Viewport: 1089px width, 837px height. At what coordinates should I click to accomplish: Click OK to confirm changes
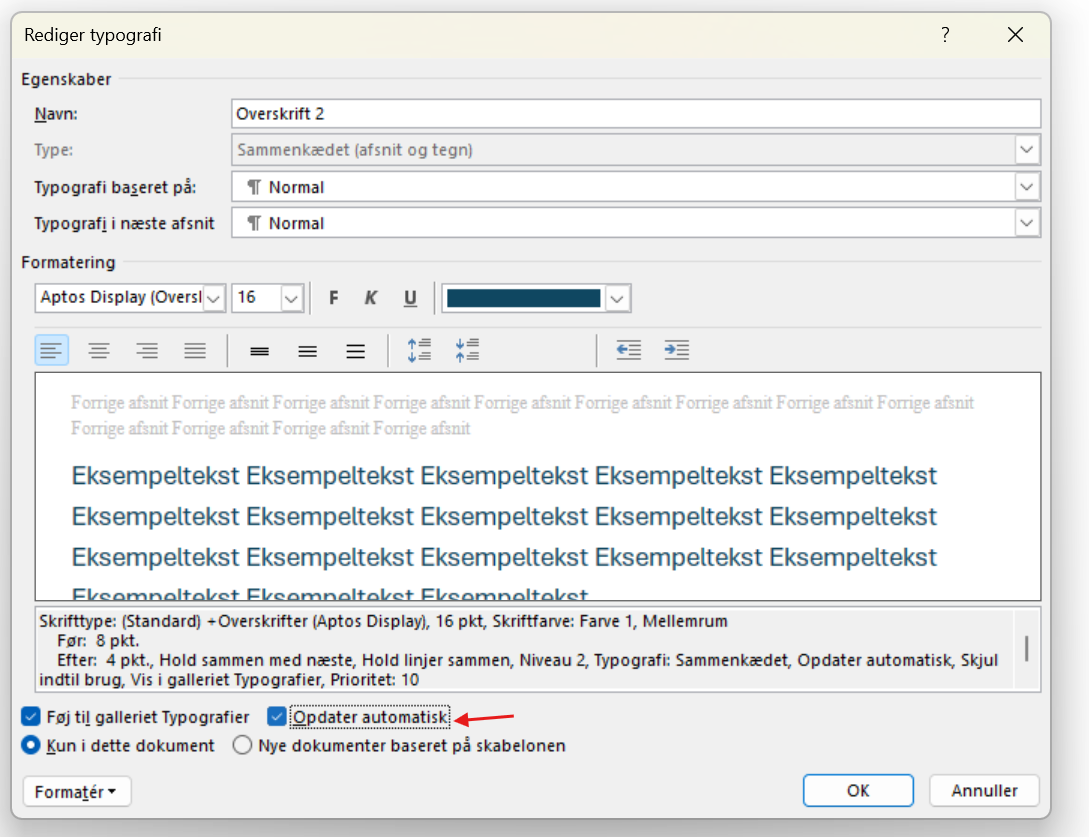[858, 790]
